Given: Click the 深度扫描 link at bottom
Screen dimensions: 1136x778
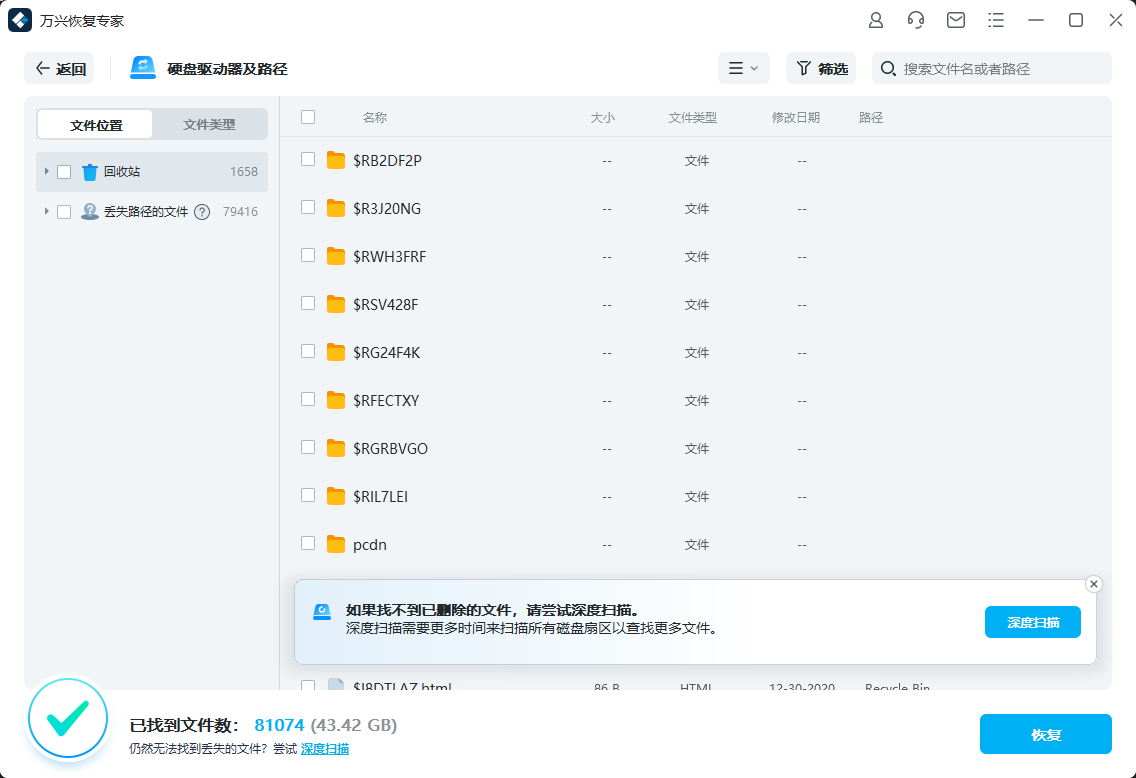Looking at the screenshot, I should coord(323,749).
